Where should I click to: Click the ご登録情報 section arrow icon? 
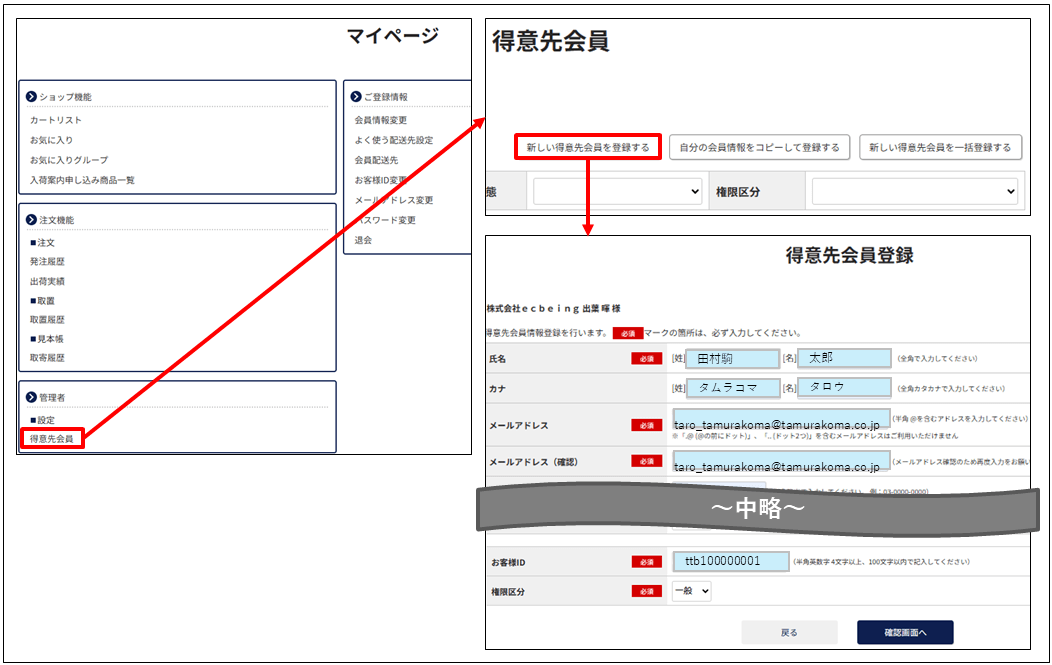356,97
